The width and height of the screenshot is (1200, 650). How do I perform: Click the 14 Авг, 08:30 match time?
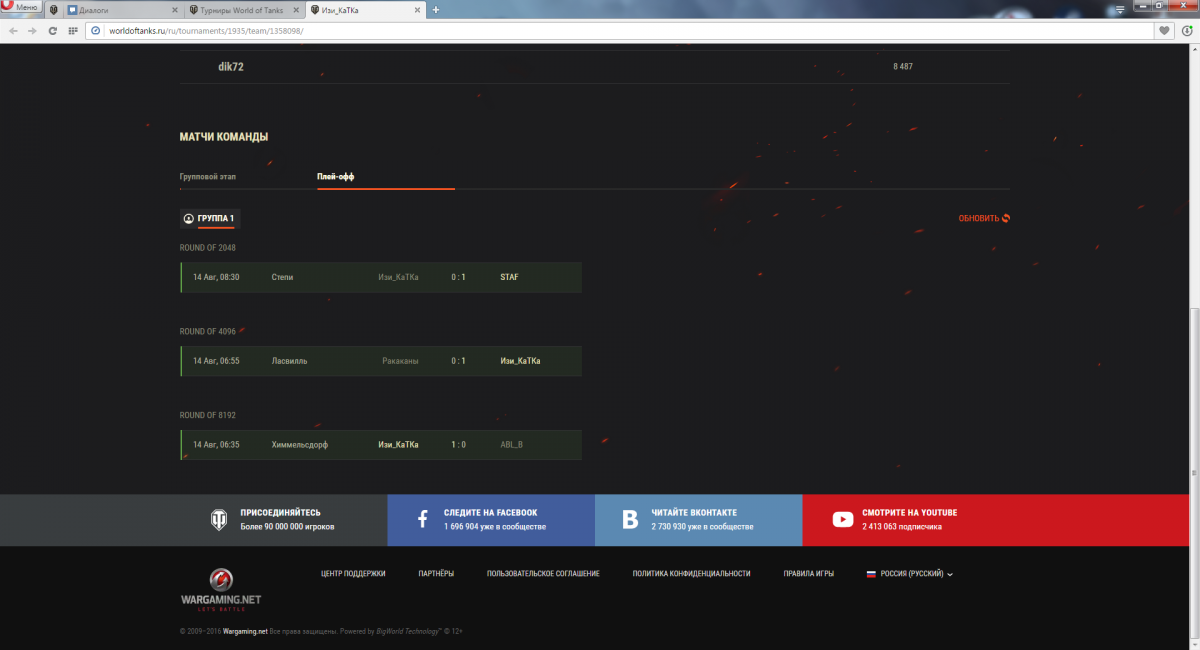[x=216, y=277]
